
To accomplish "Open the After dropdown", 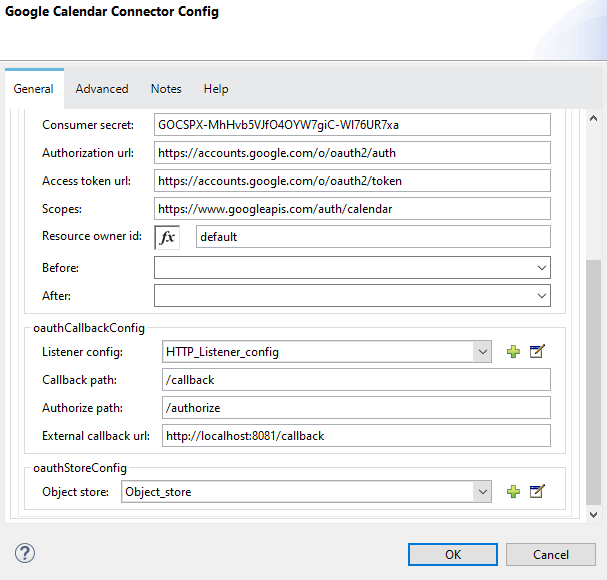I will pyautogui.click(x=542, y=296).
